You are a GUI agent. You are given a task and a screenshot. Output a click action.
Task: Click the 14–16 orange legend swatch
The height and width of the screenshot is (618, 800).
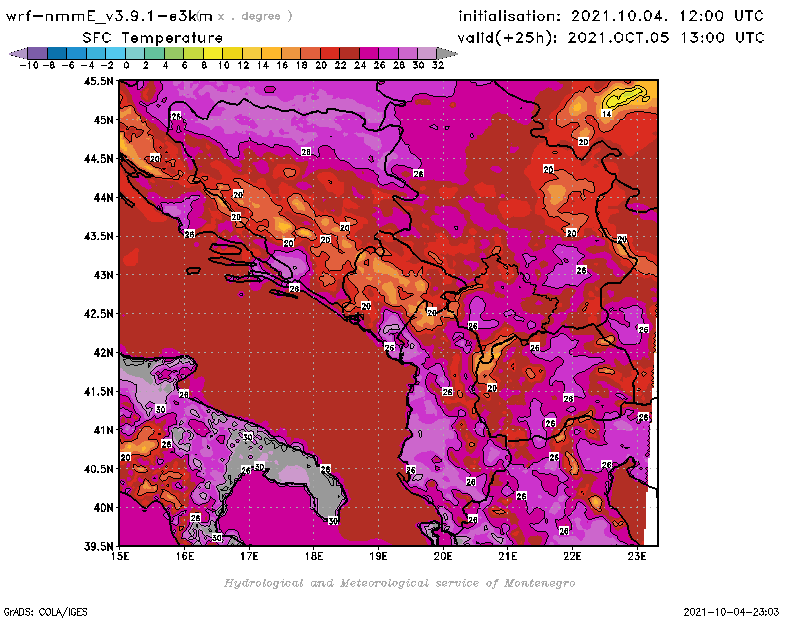pyautogui.click(x=271, y=53)
